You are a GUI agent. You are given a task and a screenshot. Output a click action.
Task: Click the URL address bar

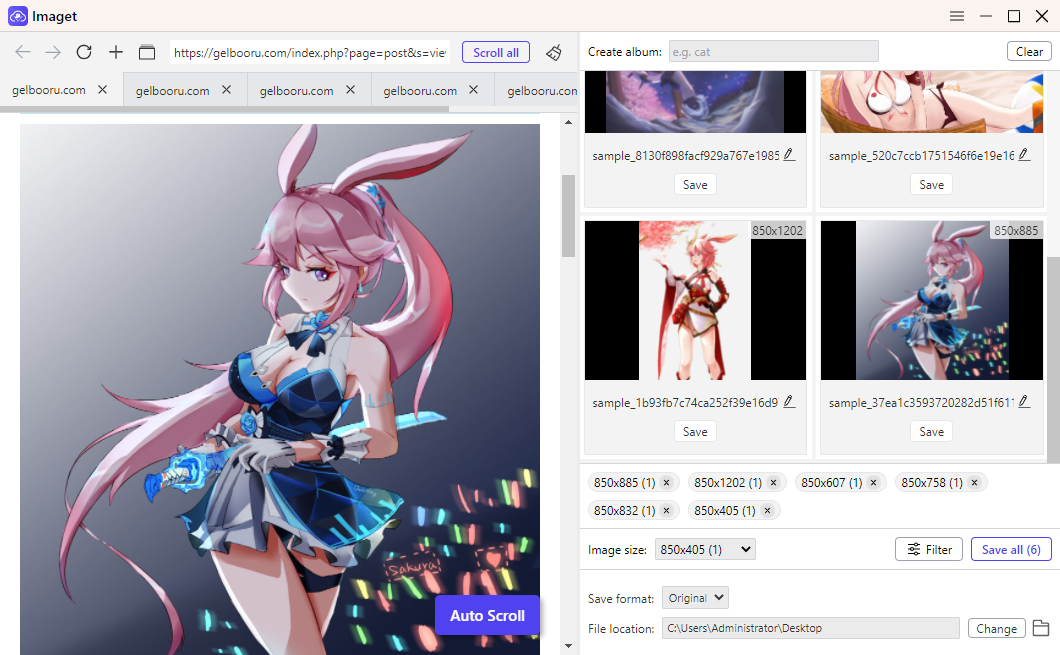[x=310, y=53]
